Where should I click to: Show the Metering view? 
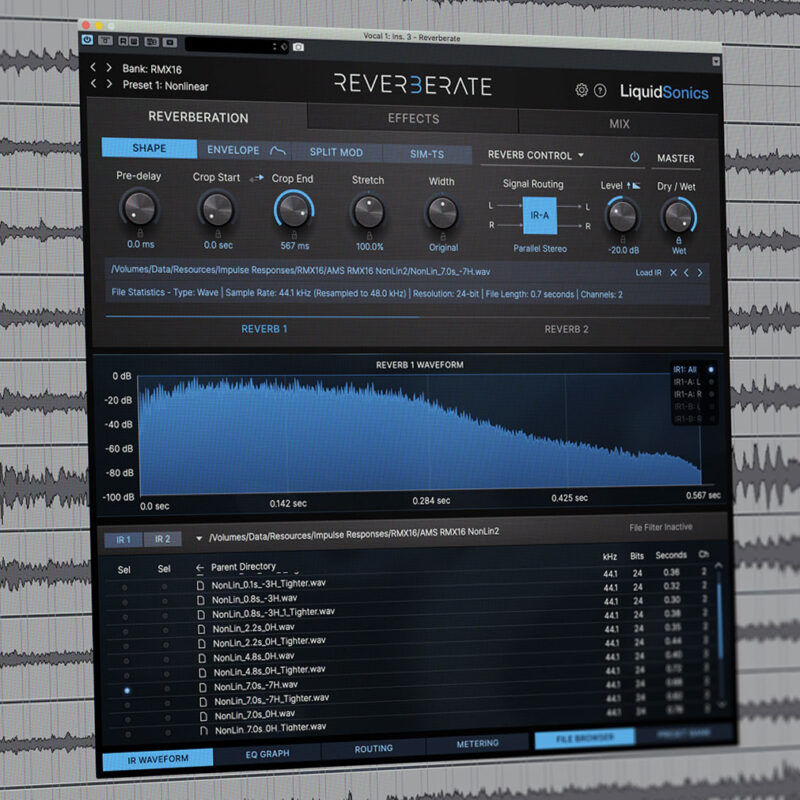click(x=478, y=744)
